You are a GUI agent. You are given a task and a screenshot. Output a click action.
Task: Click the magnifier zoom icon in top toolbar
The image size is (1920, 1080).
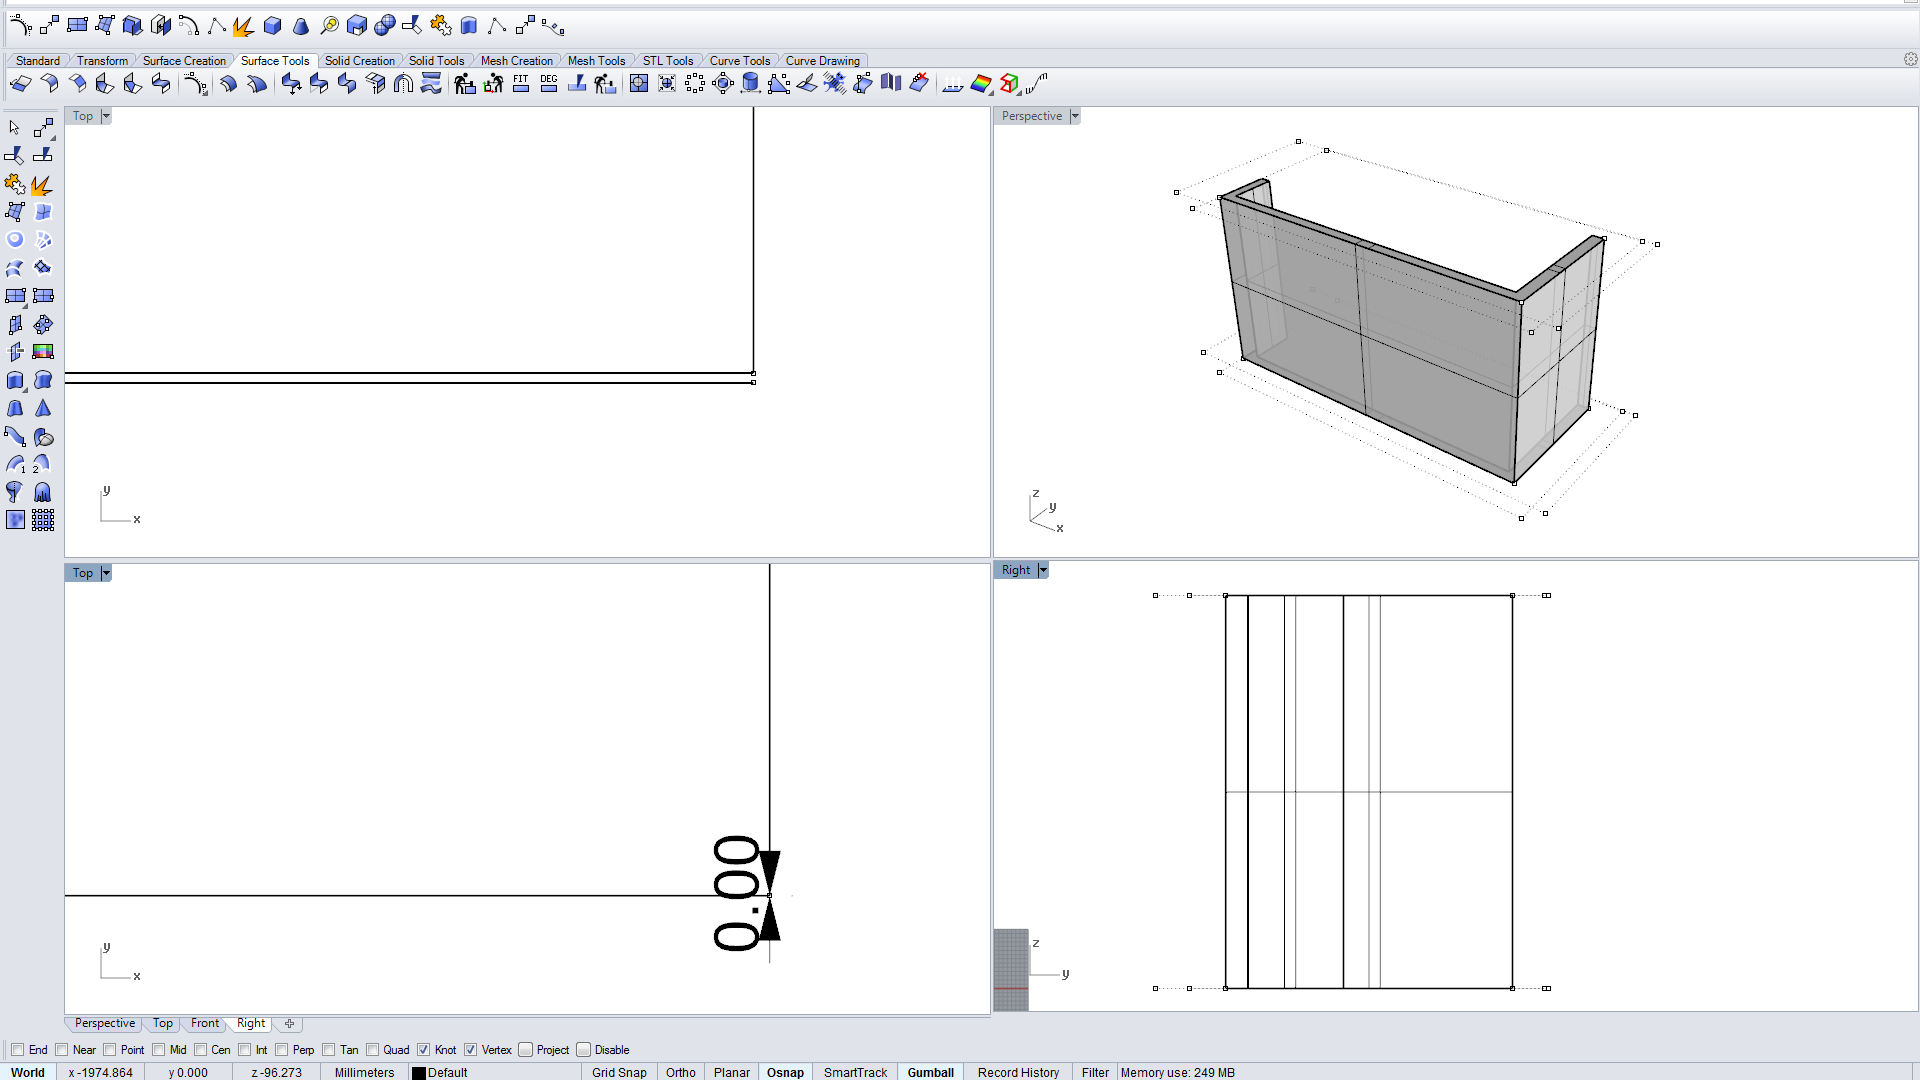pos(329,26)
